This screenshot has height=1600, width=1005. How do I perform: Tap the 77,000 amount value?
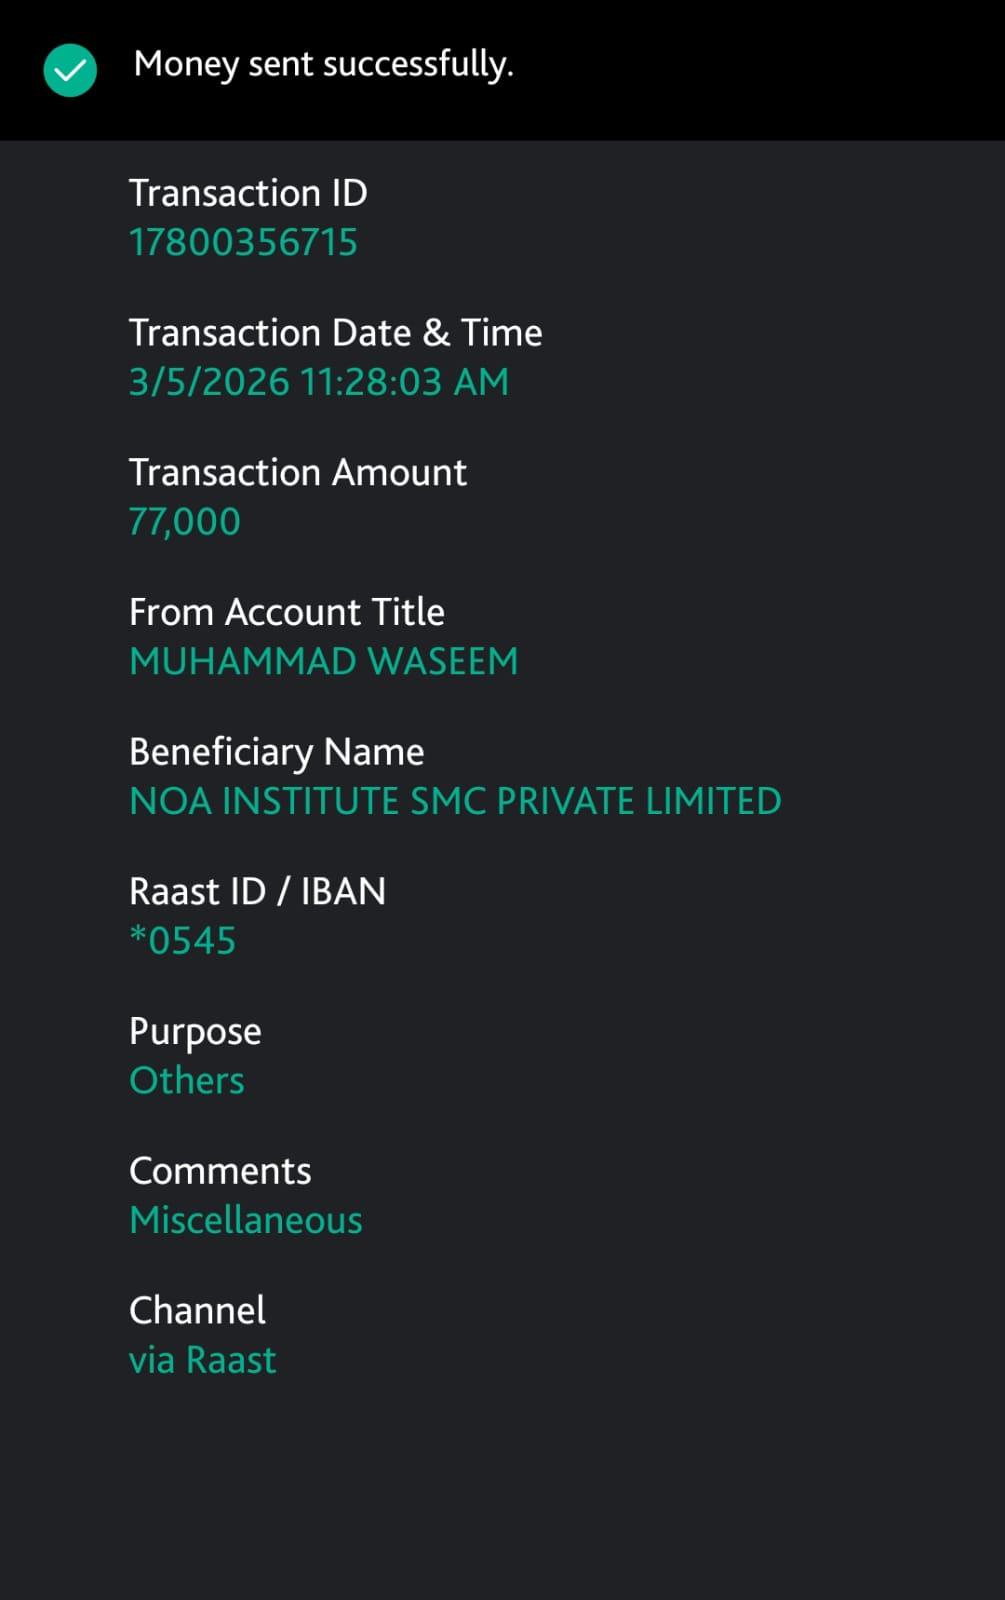pyautogui.click(x=185, y=521)
